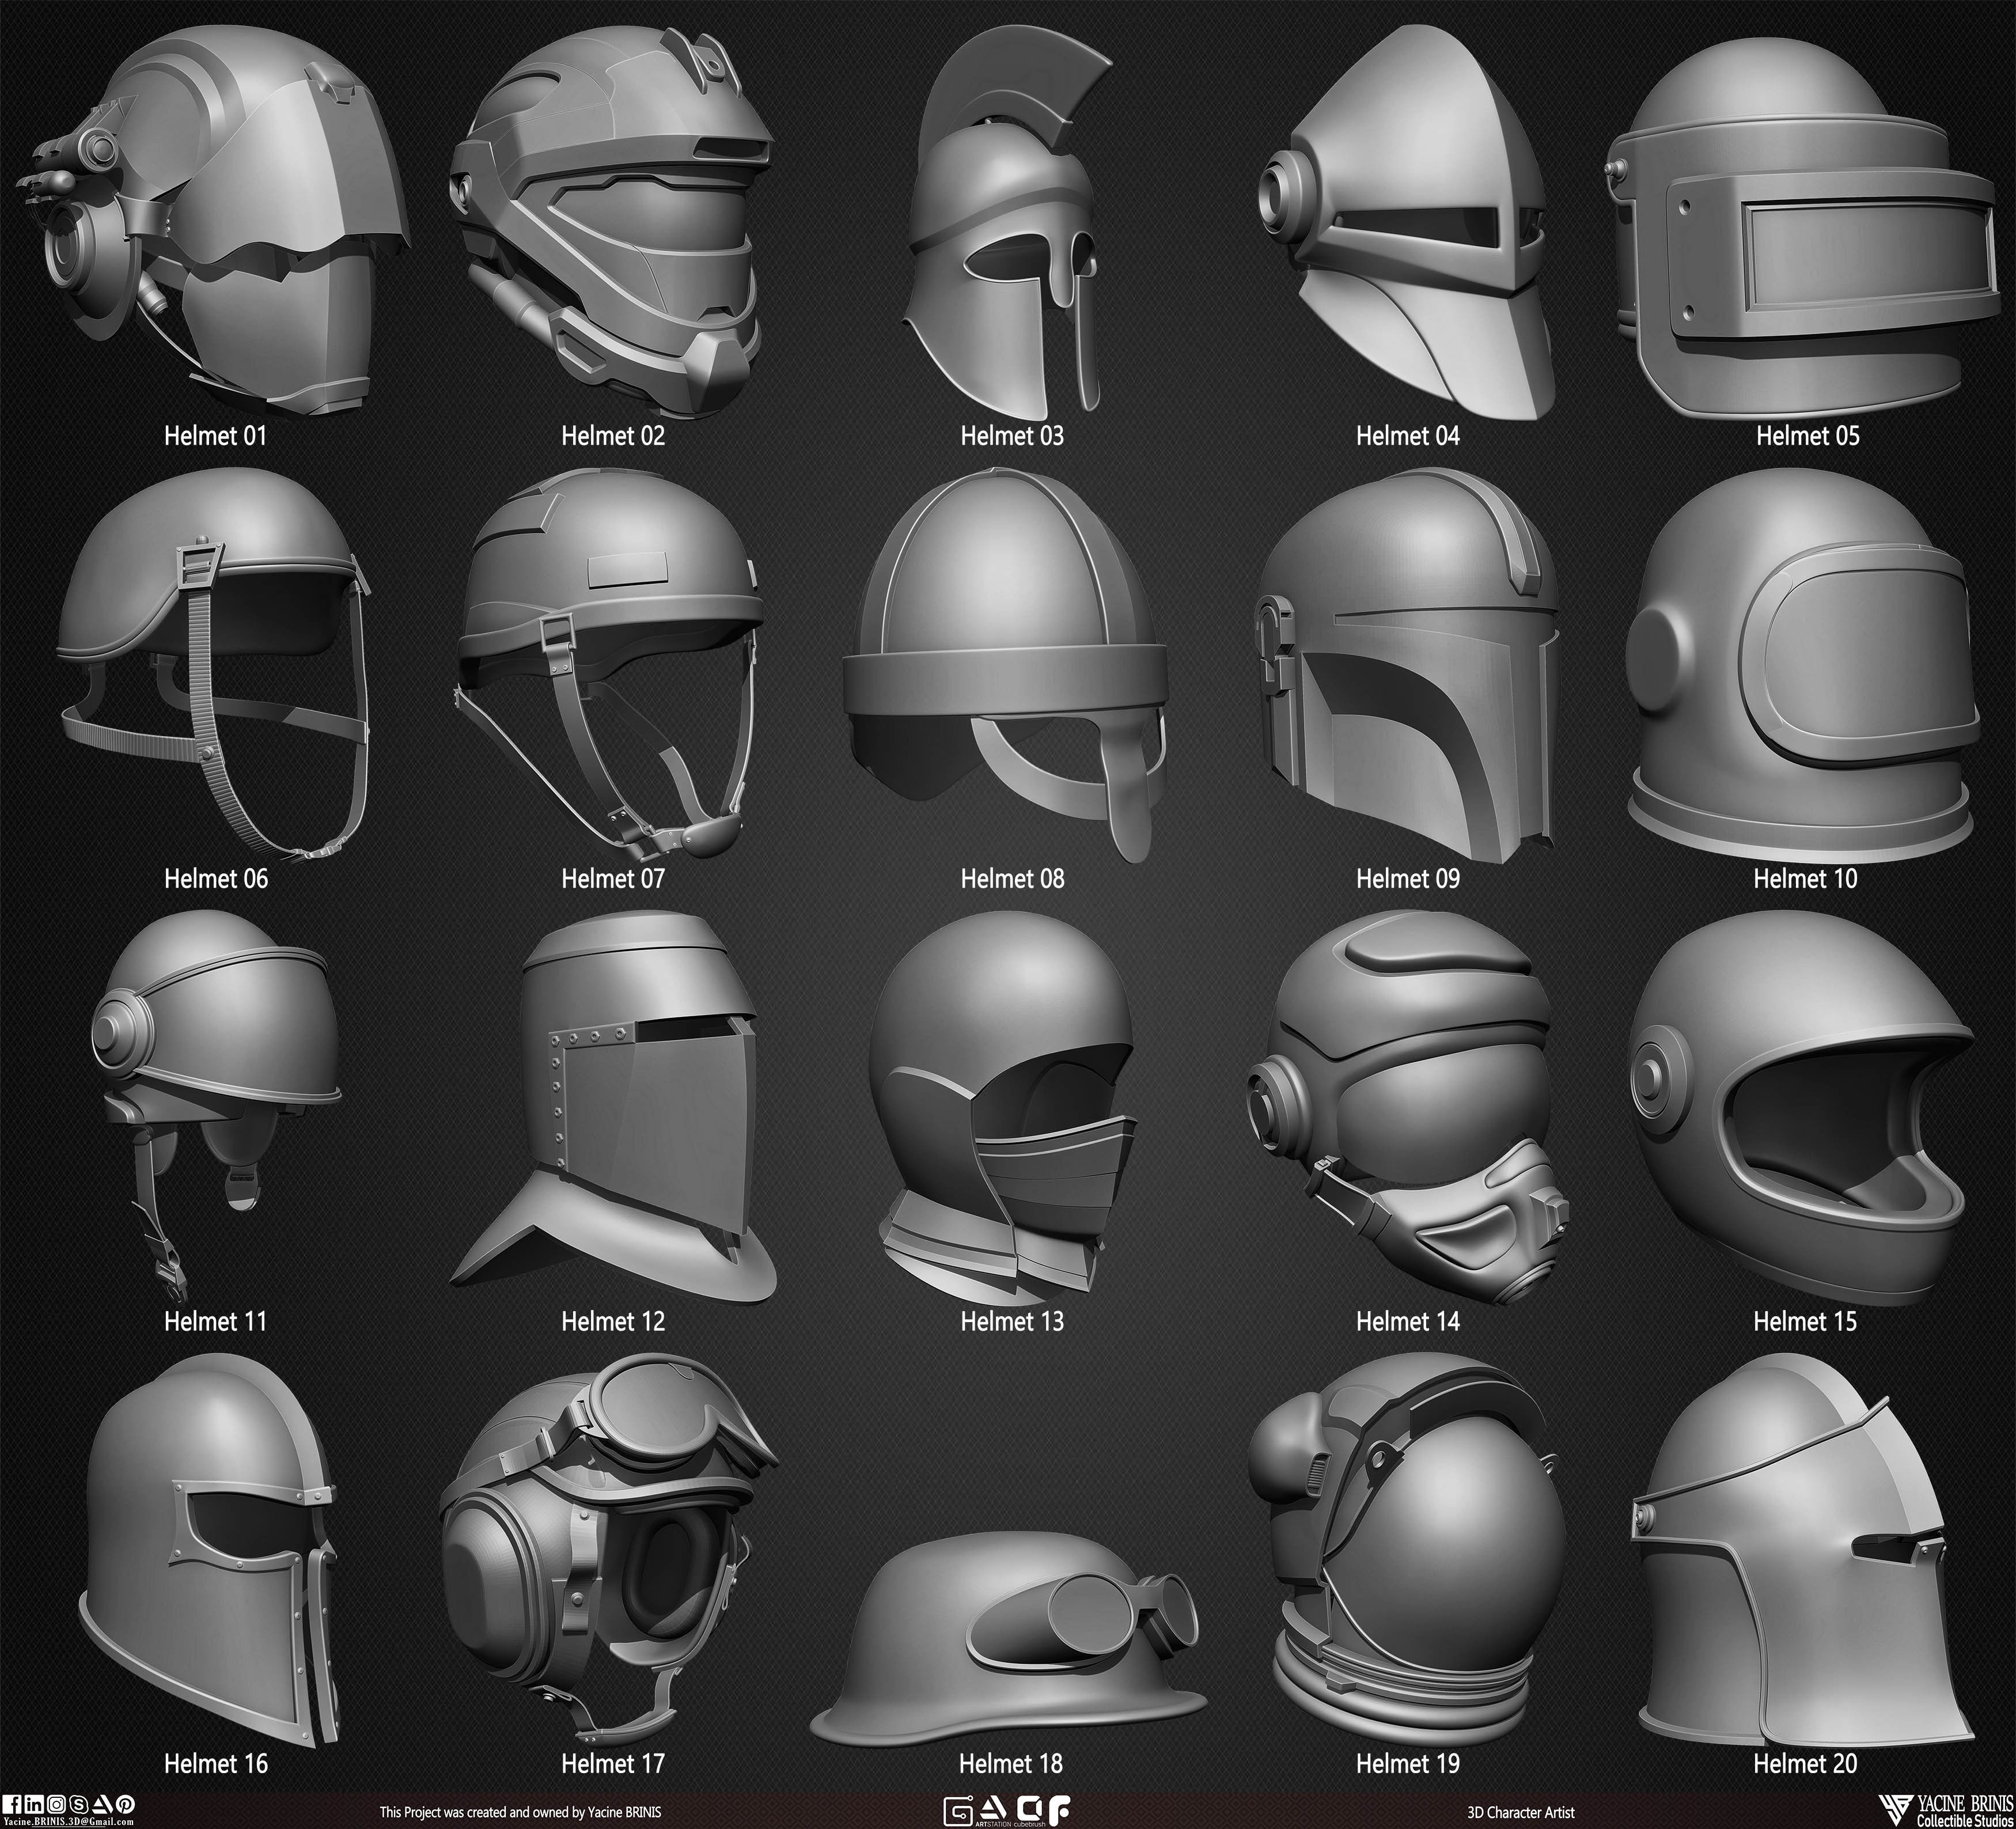Viewport: 2016px width, 1829px height.
Task: Click the 'Helmet 19' label
Action: coord(1408,1763)
